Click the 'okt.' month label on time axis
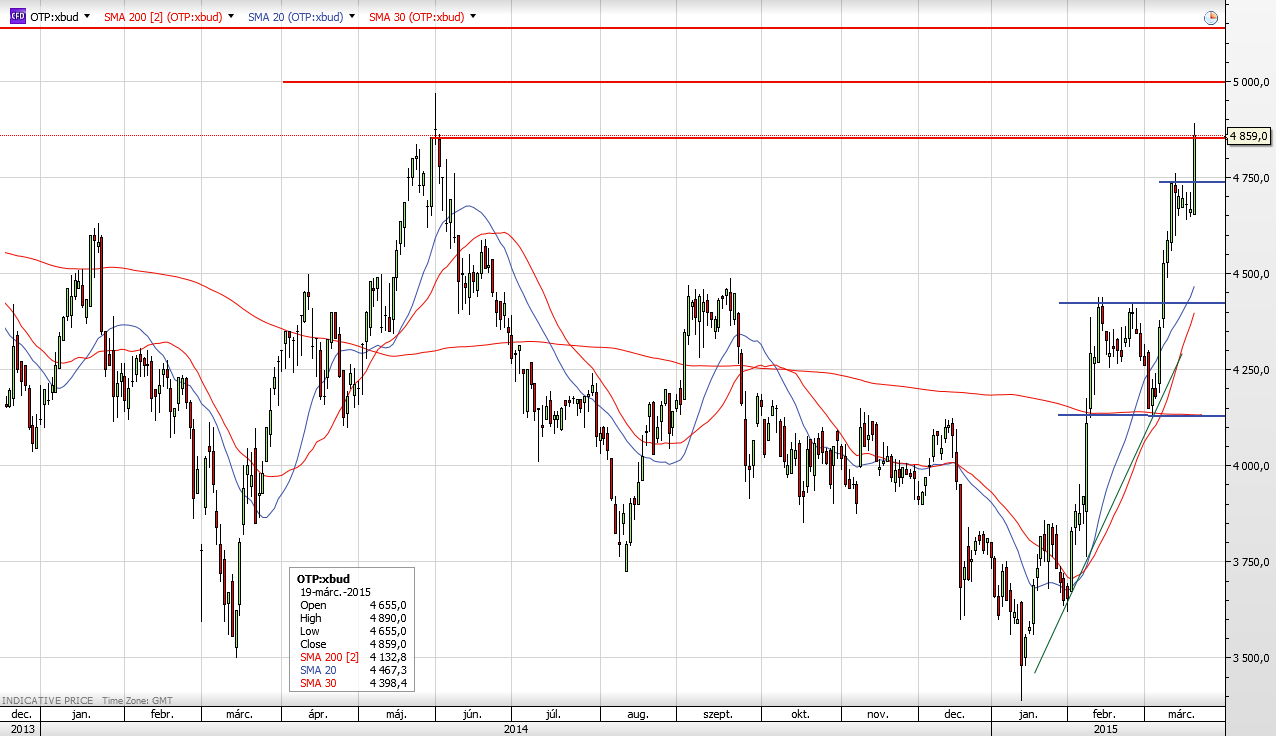1276x736 pixels. point(800,715)
